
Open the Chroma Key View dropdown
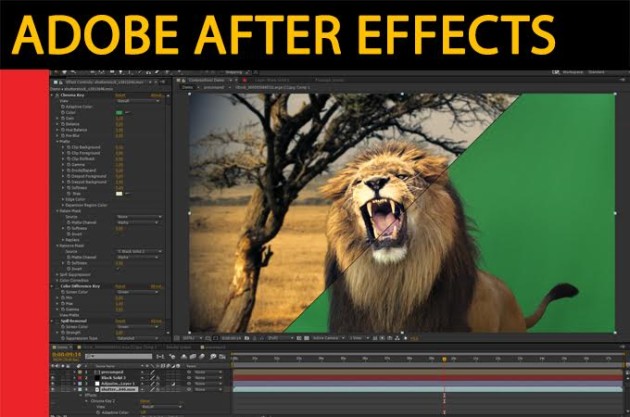[137, 101]
